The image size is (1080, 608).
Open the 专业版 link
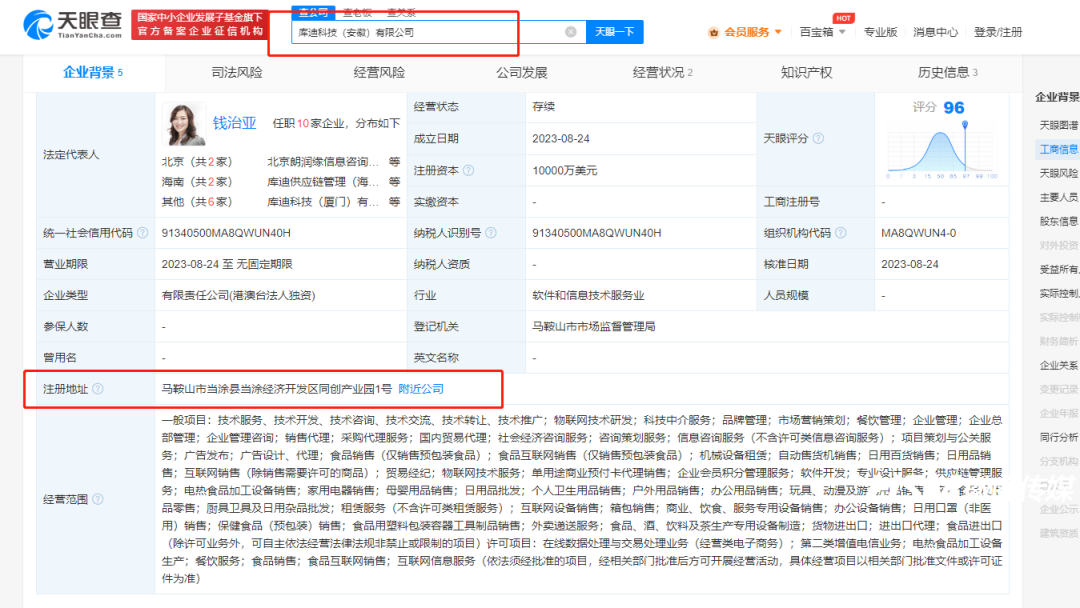[880, 32]
